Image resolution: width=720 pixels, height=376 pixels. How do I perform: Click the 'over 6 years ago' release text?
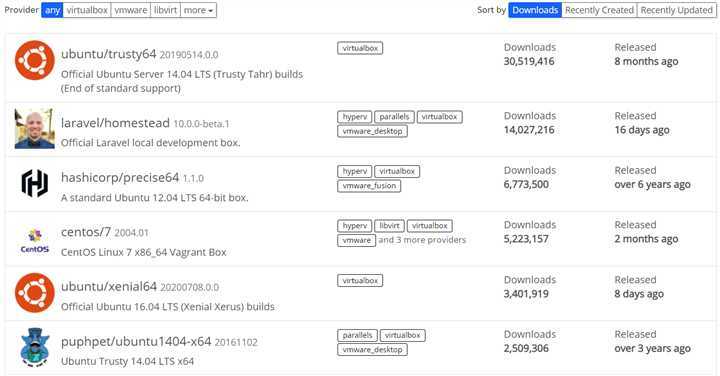[652, 185]
